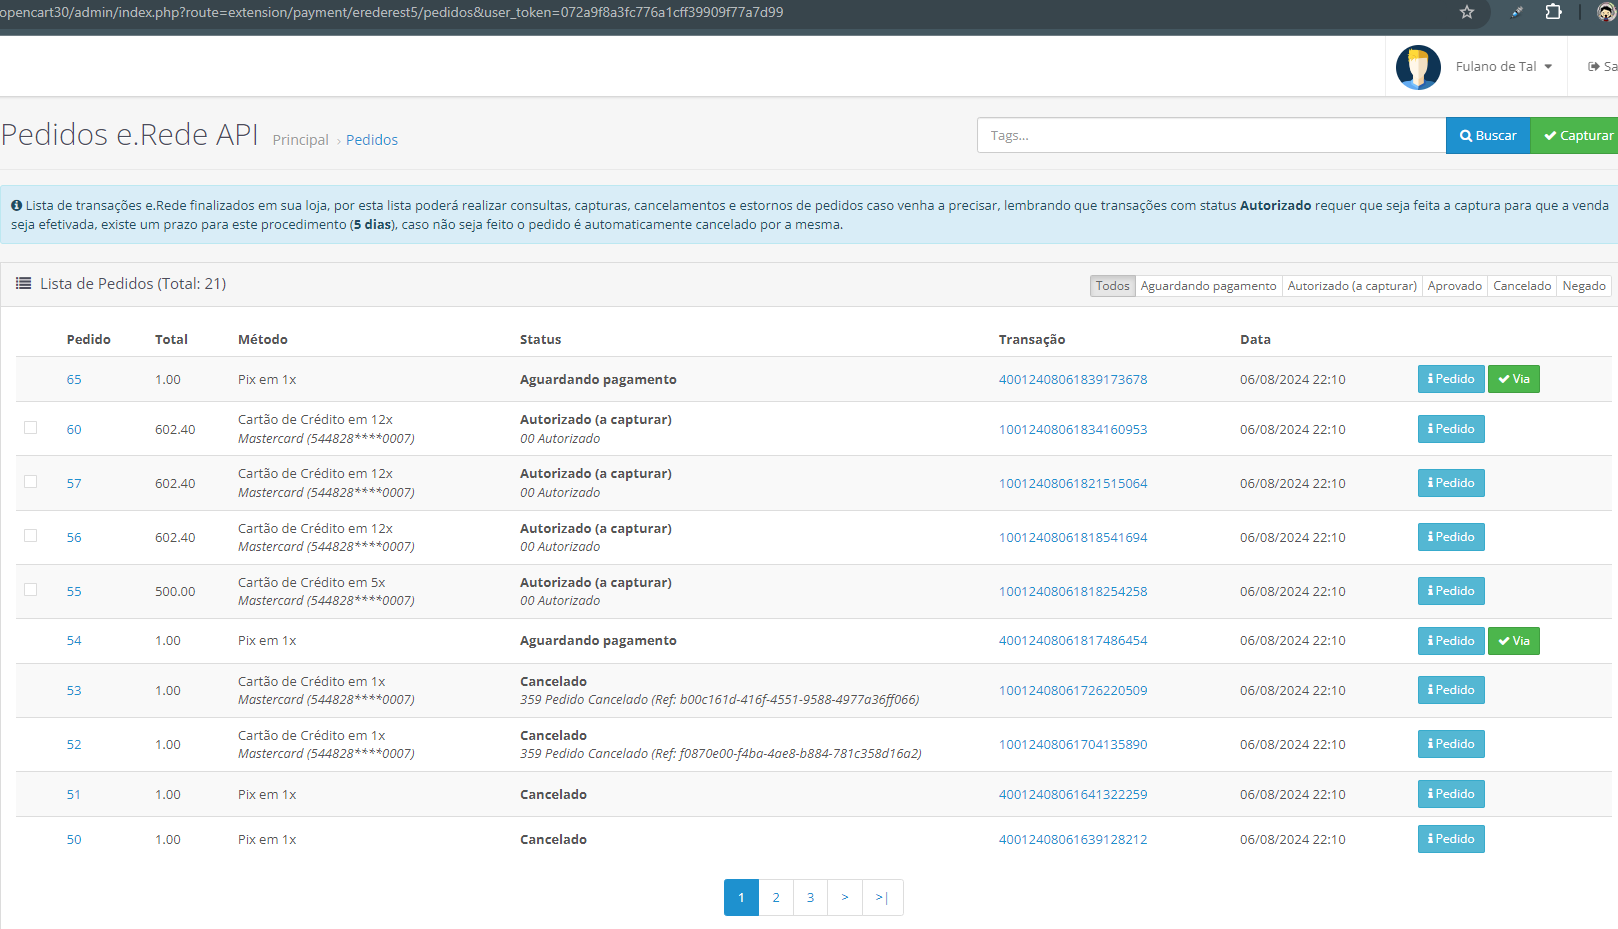Click the green Capturar button
The image size is (1618, 929).
click(1575, 135)
